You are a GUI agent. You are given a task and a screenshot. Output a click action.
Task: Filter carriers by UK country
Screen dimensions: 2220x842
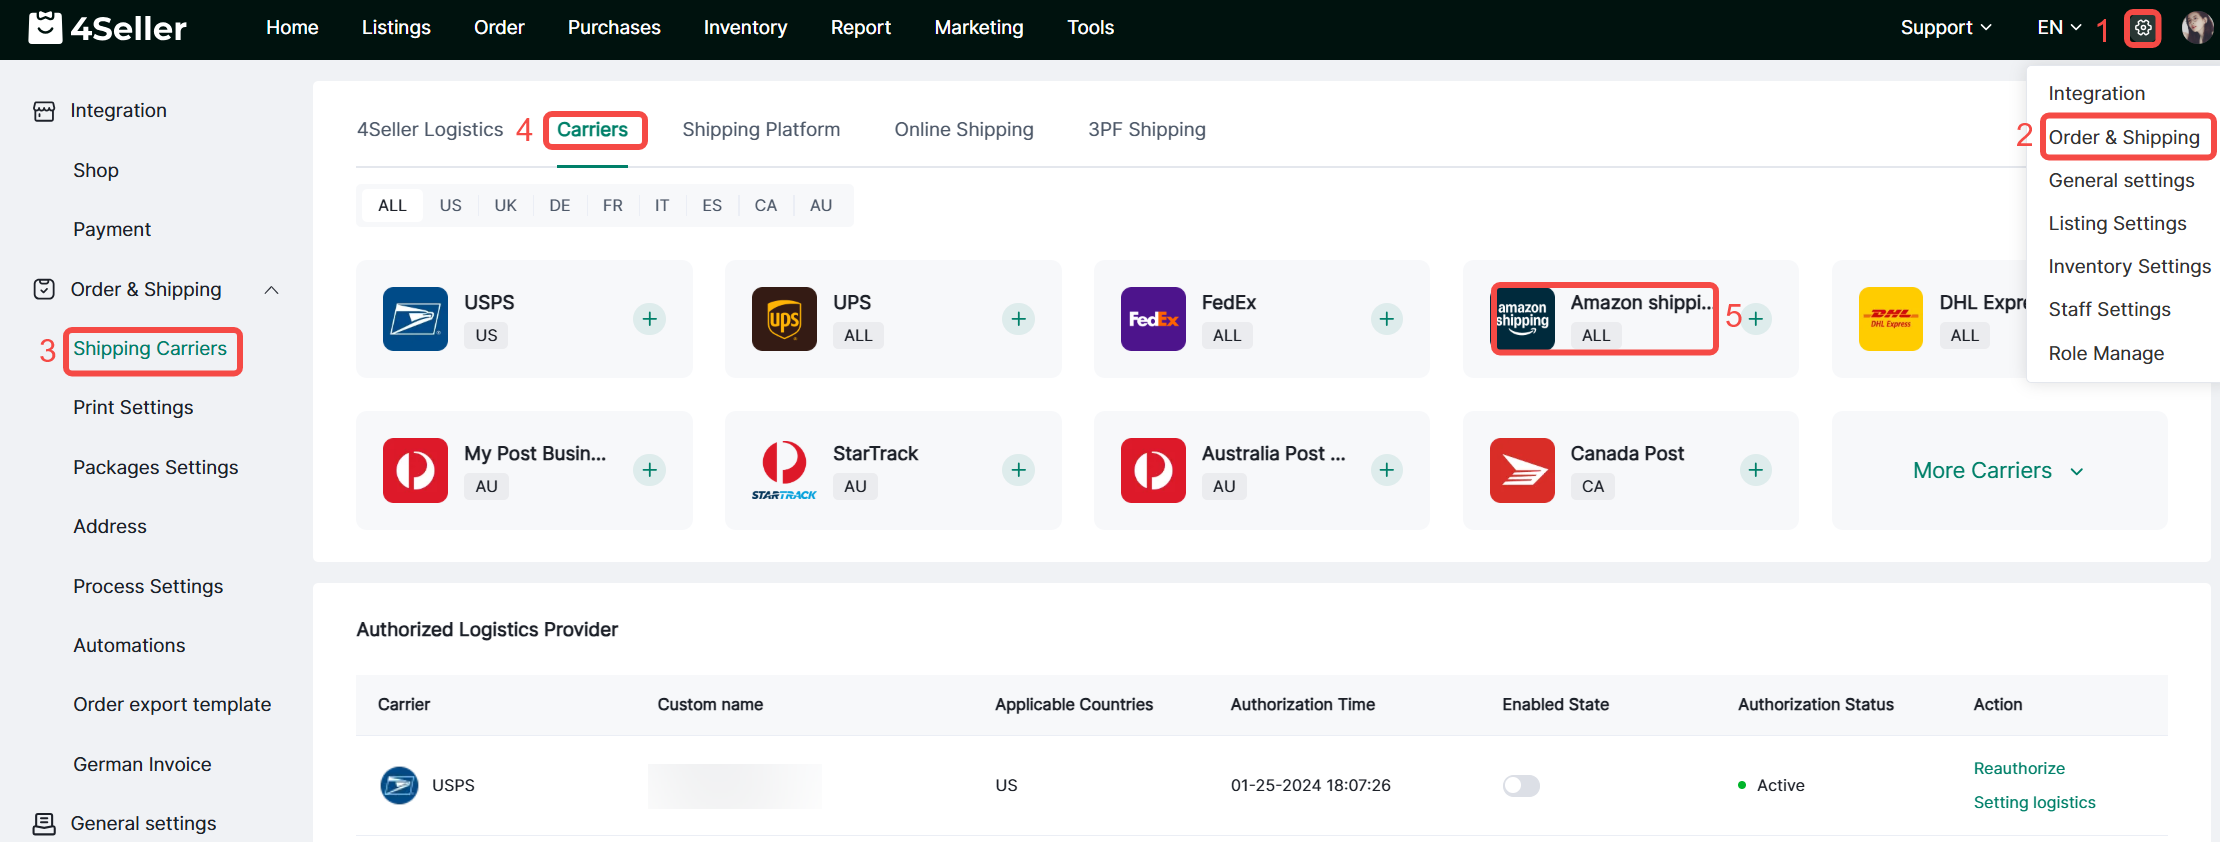(505, 206)
